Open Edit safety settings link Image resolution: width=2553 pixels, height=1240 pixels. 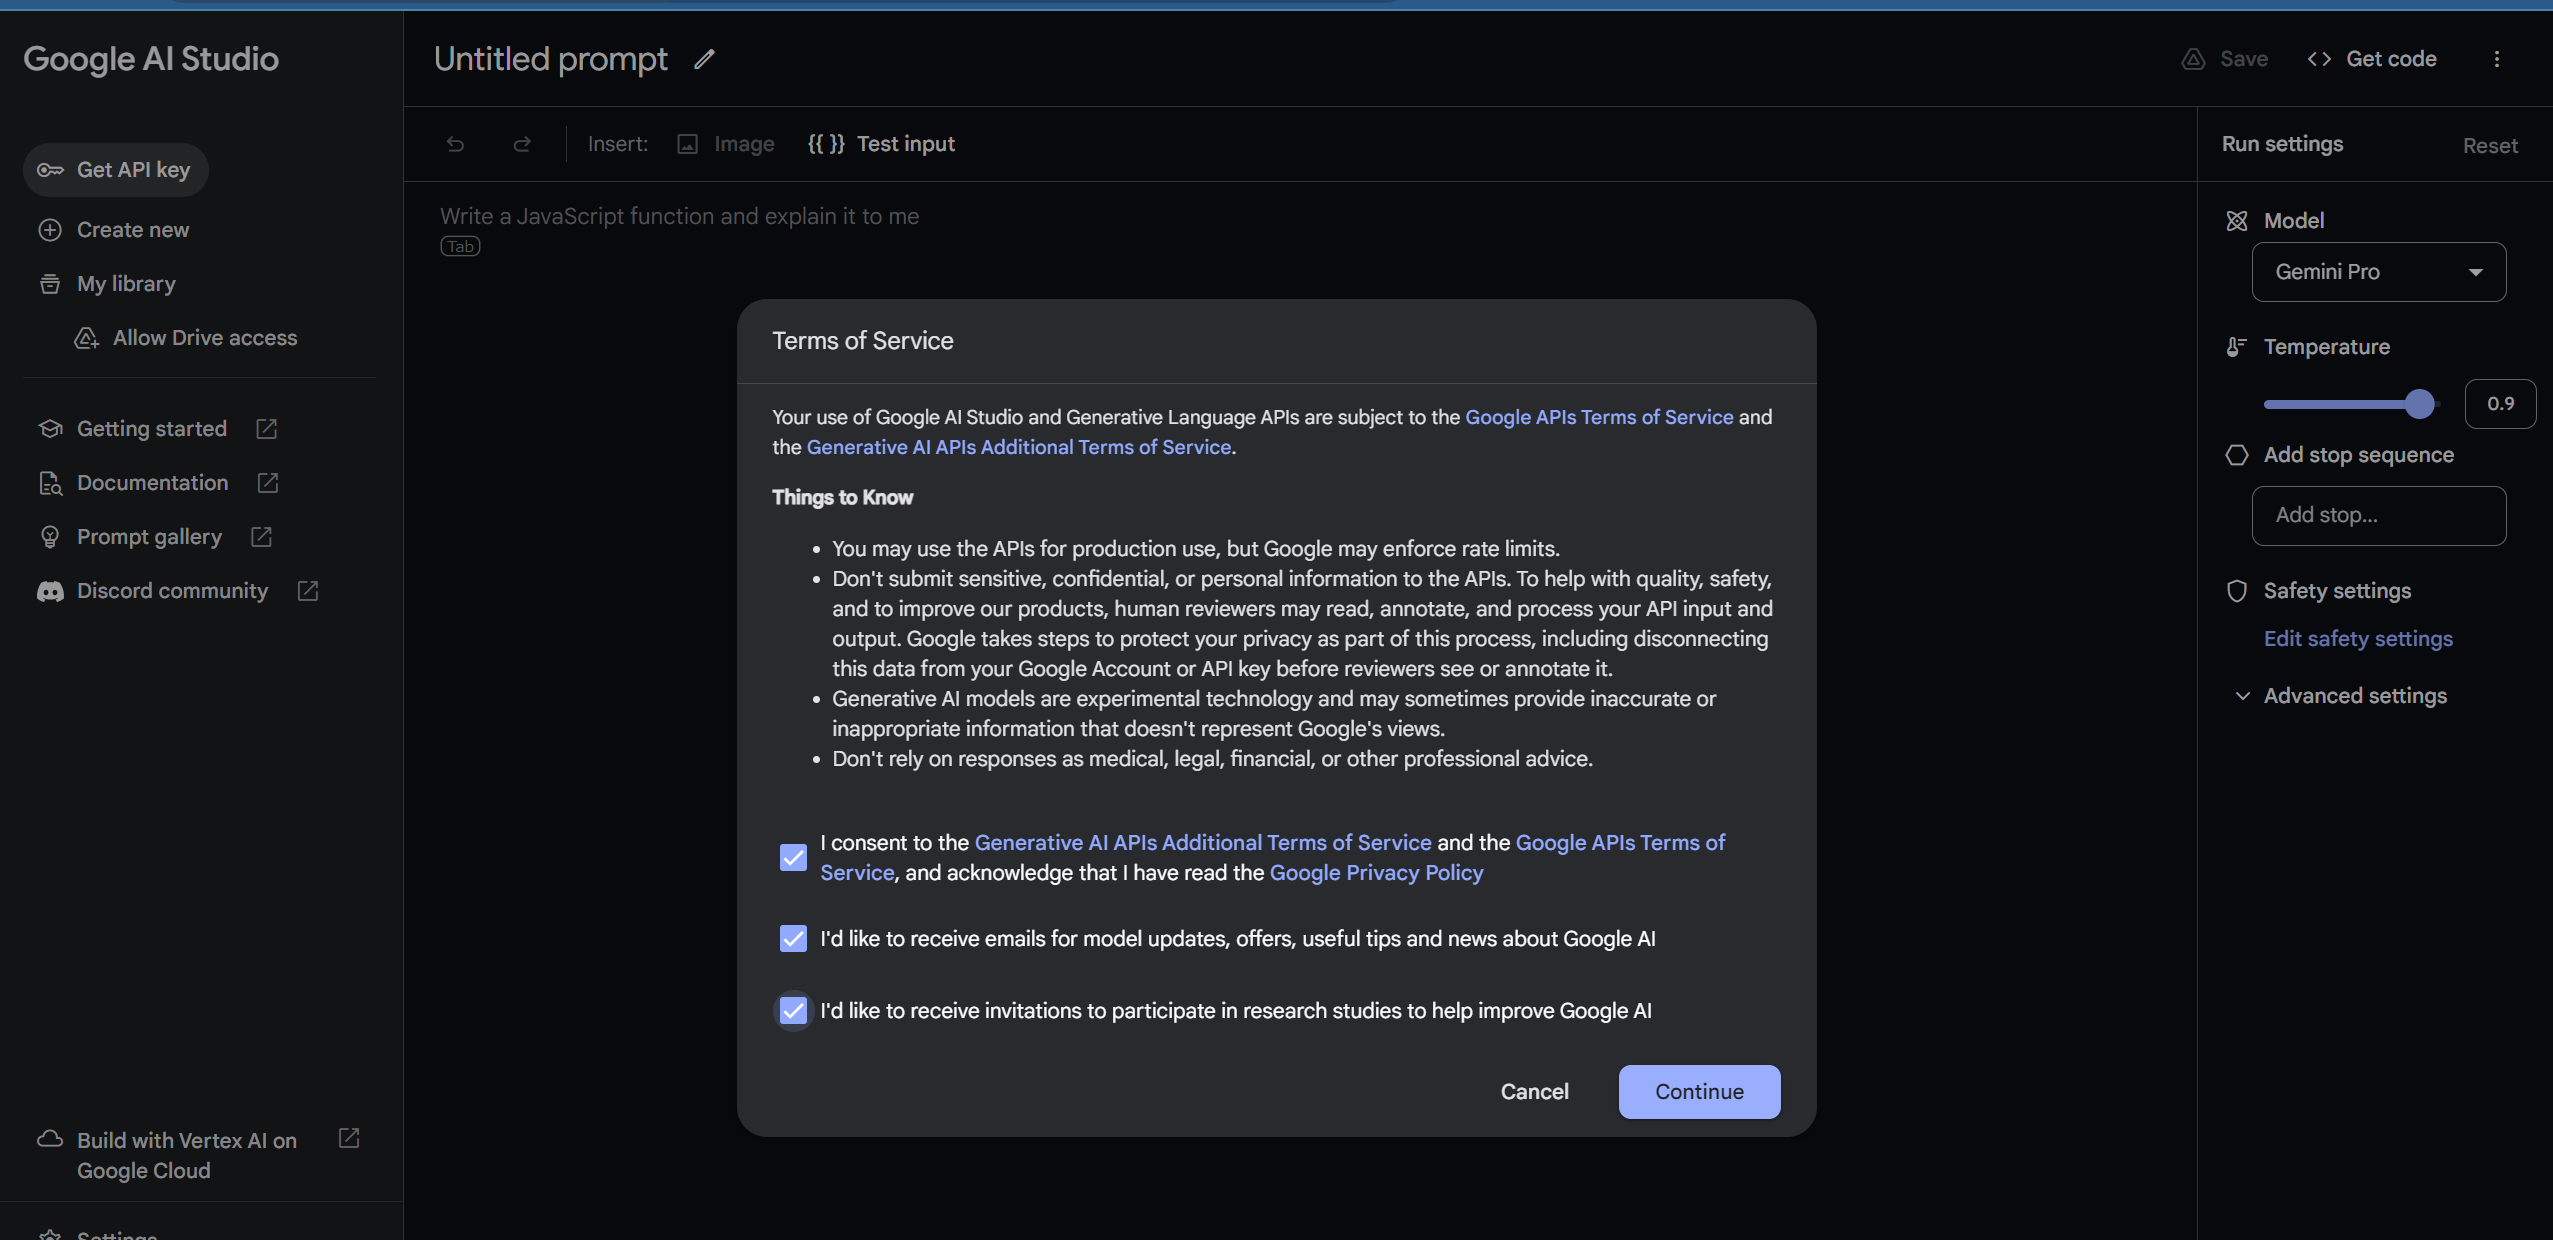[2357, 639]
